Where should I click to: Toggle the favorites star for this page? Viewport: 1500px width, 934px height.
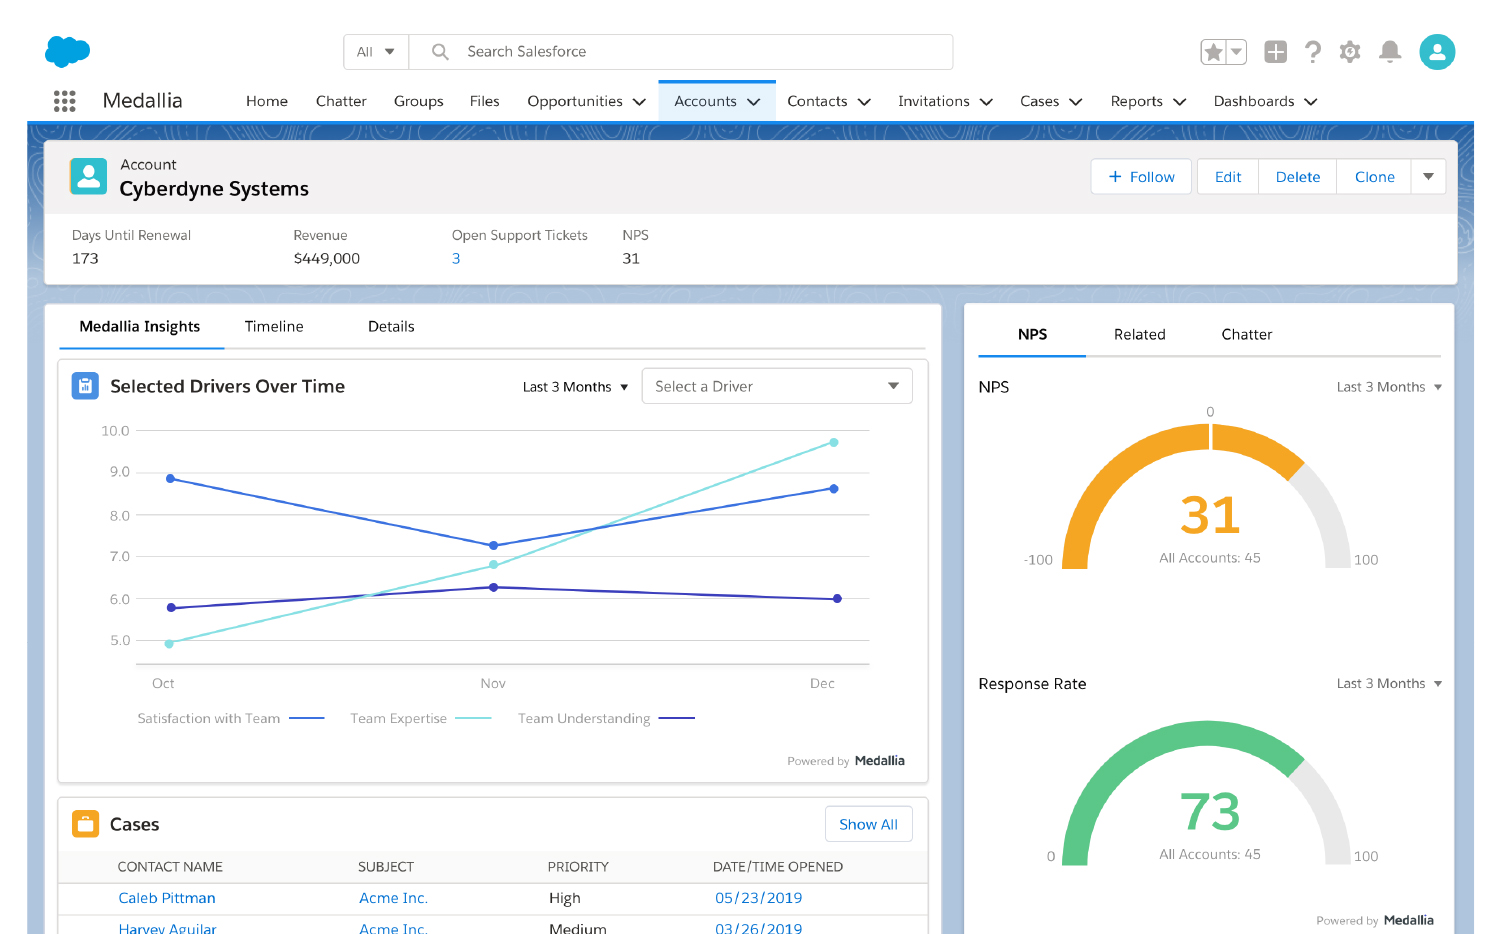[x=1213, y=51]
